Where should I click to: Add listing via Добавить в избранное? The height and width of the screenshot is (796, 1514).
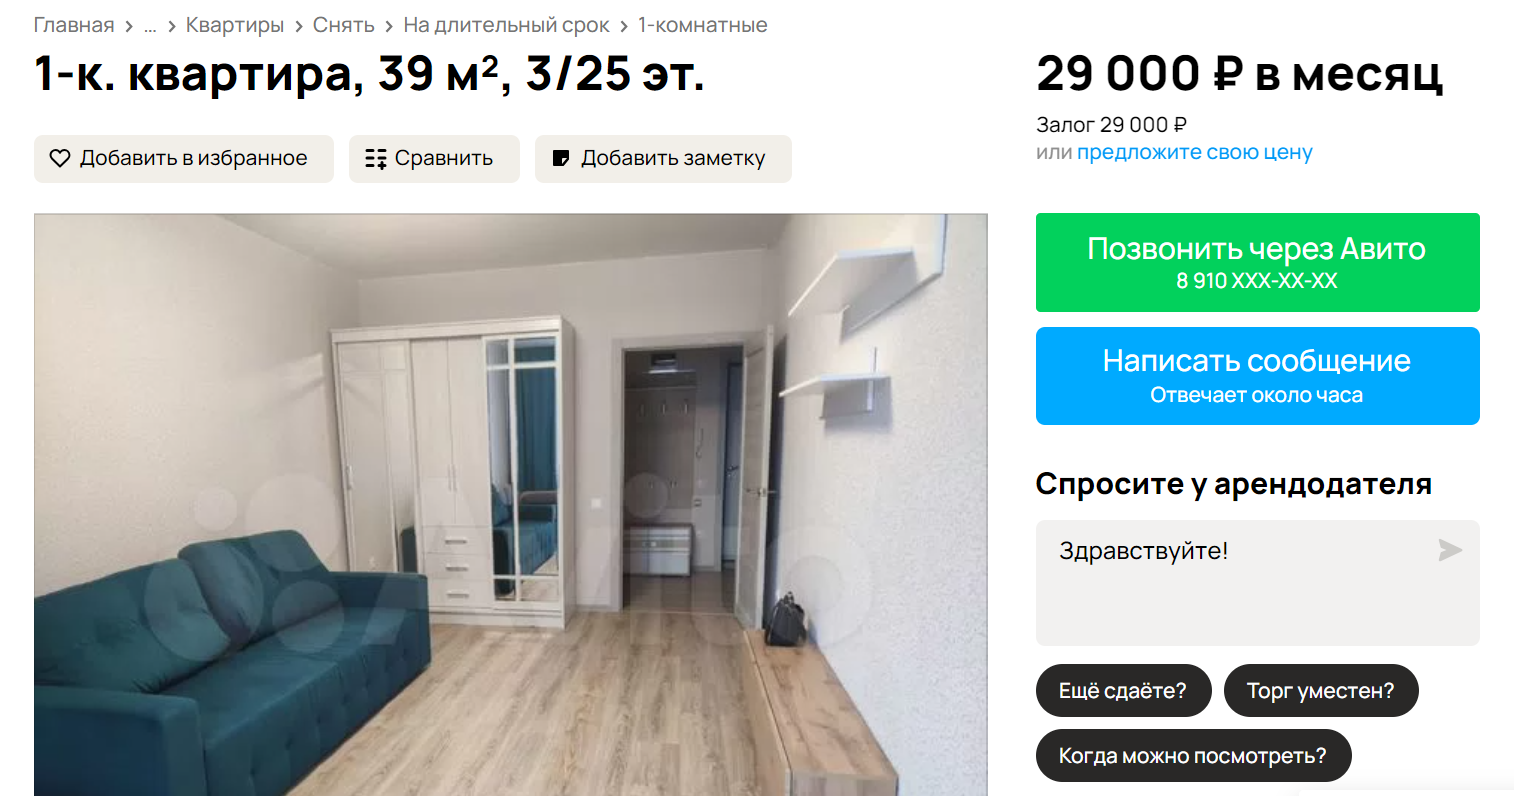(x=184, y=159)
